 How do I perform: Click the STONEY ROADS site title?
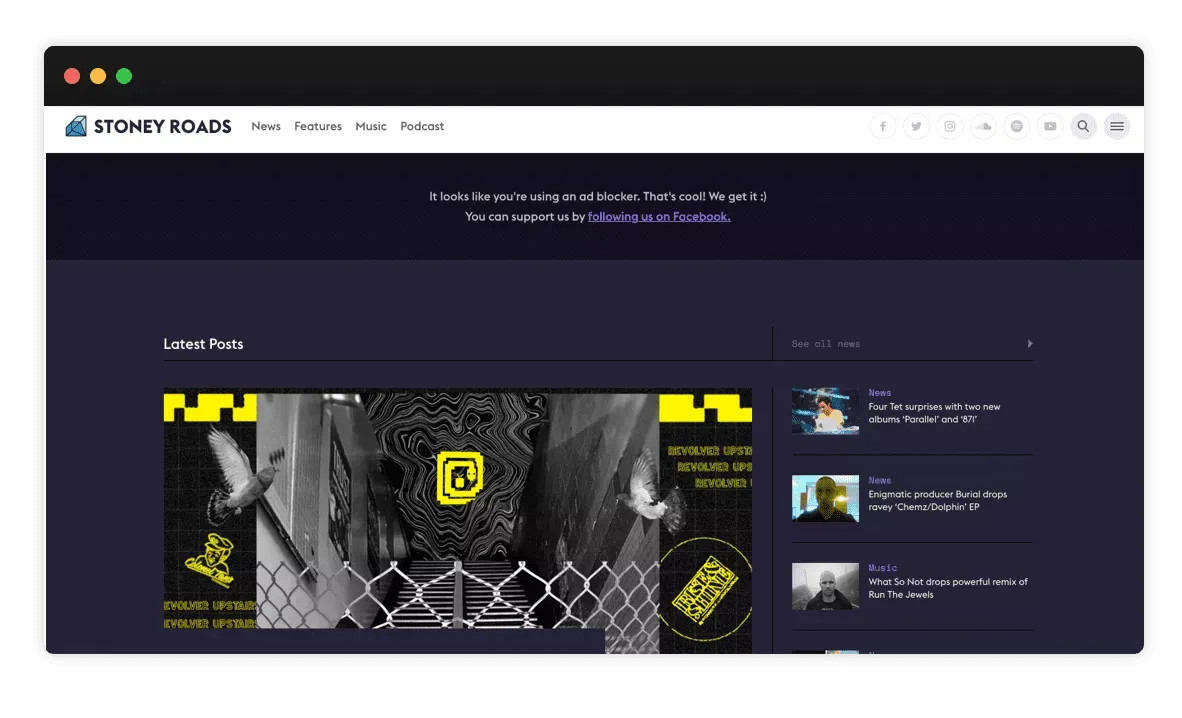coord(163,127)
